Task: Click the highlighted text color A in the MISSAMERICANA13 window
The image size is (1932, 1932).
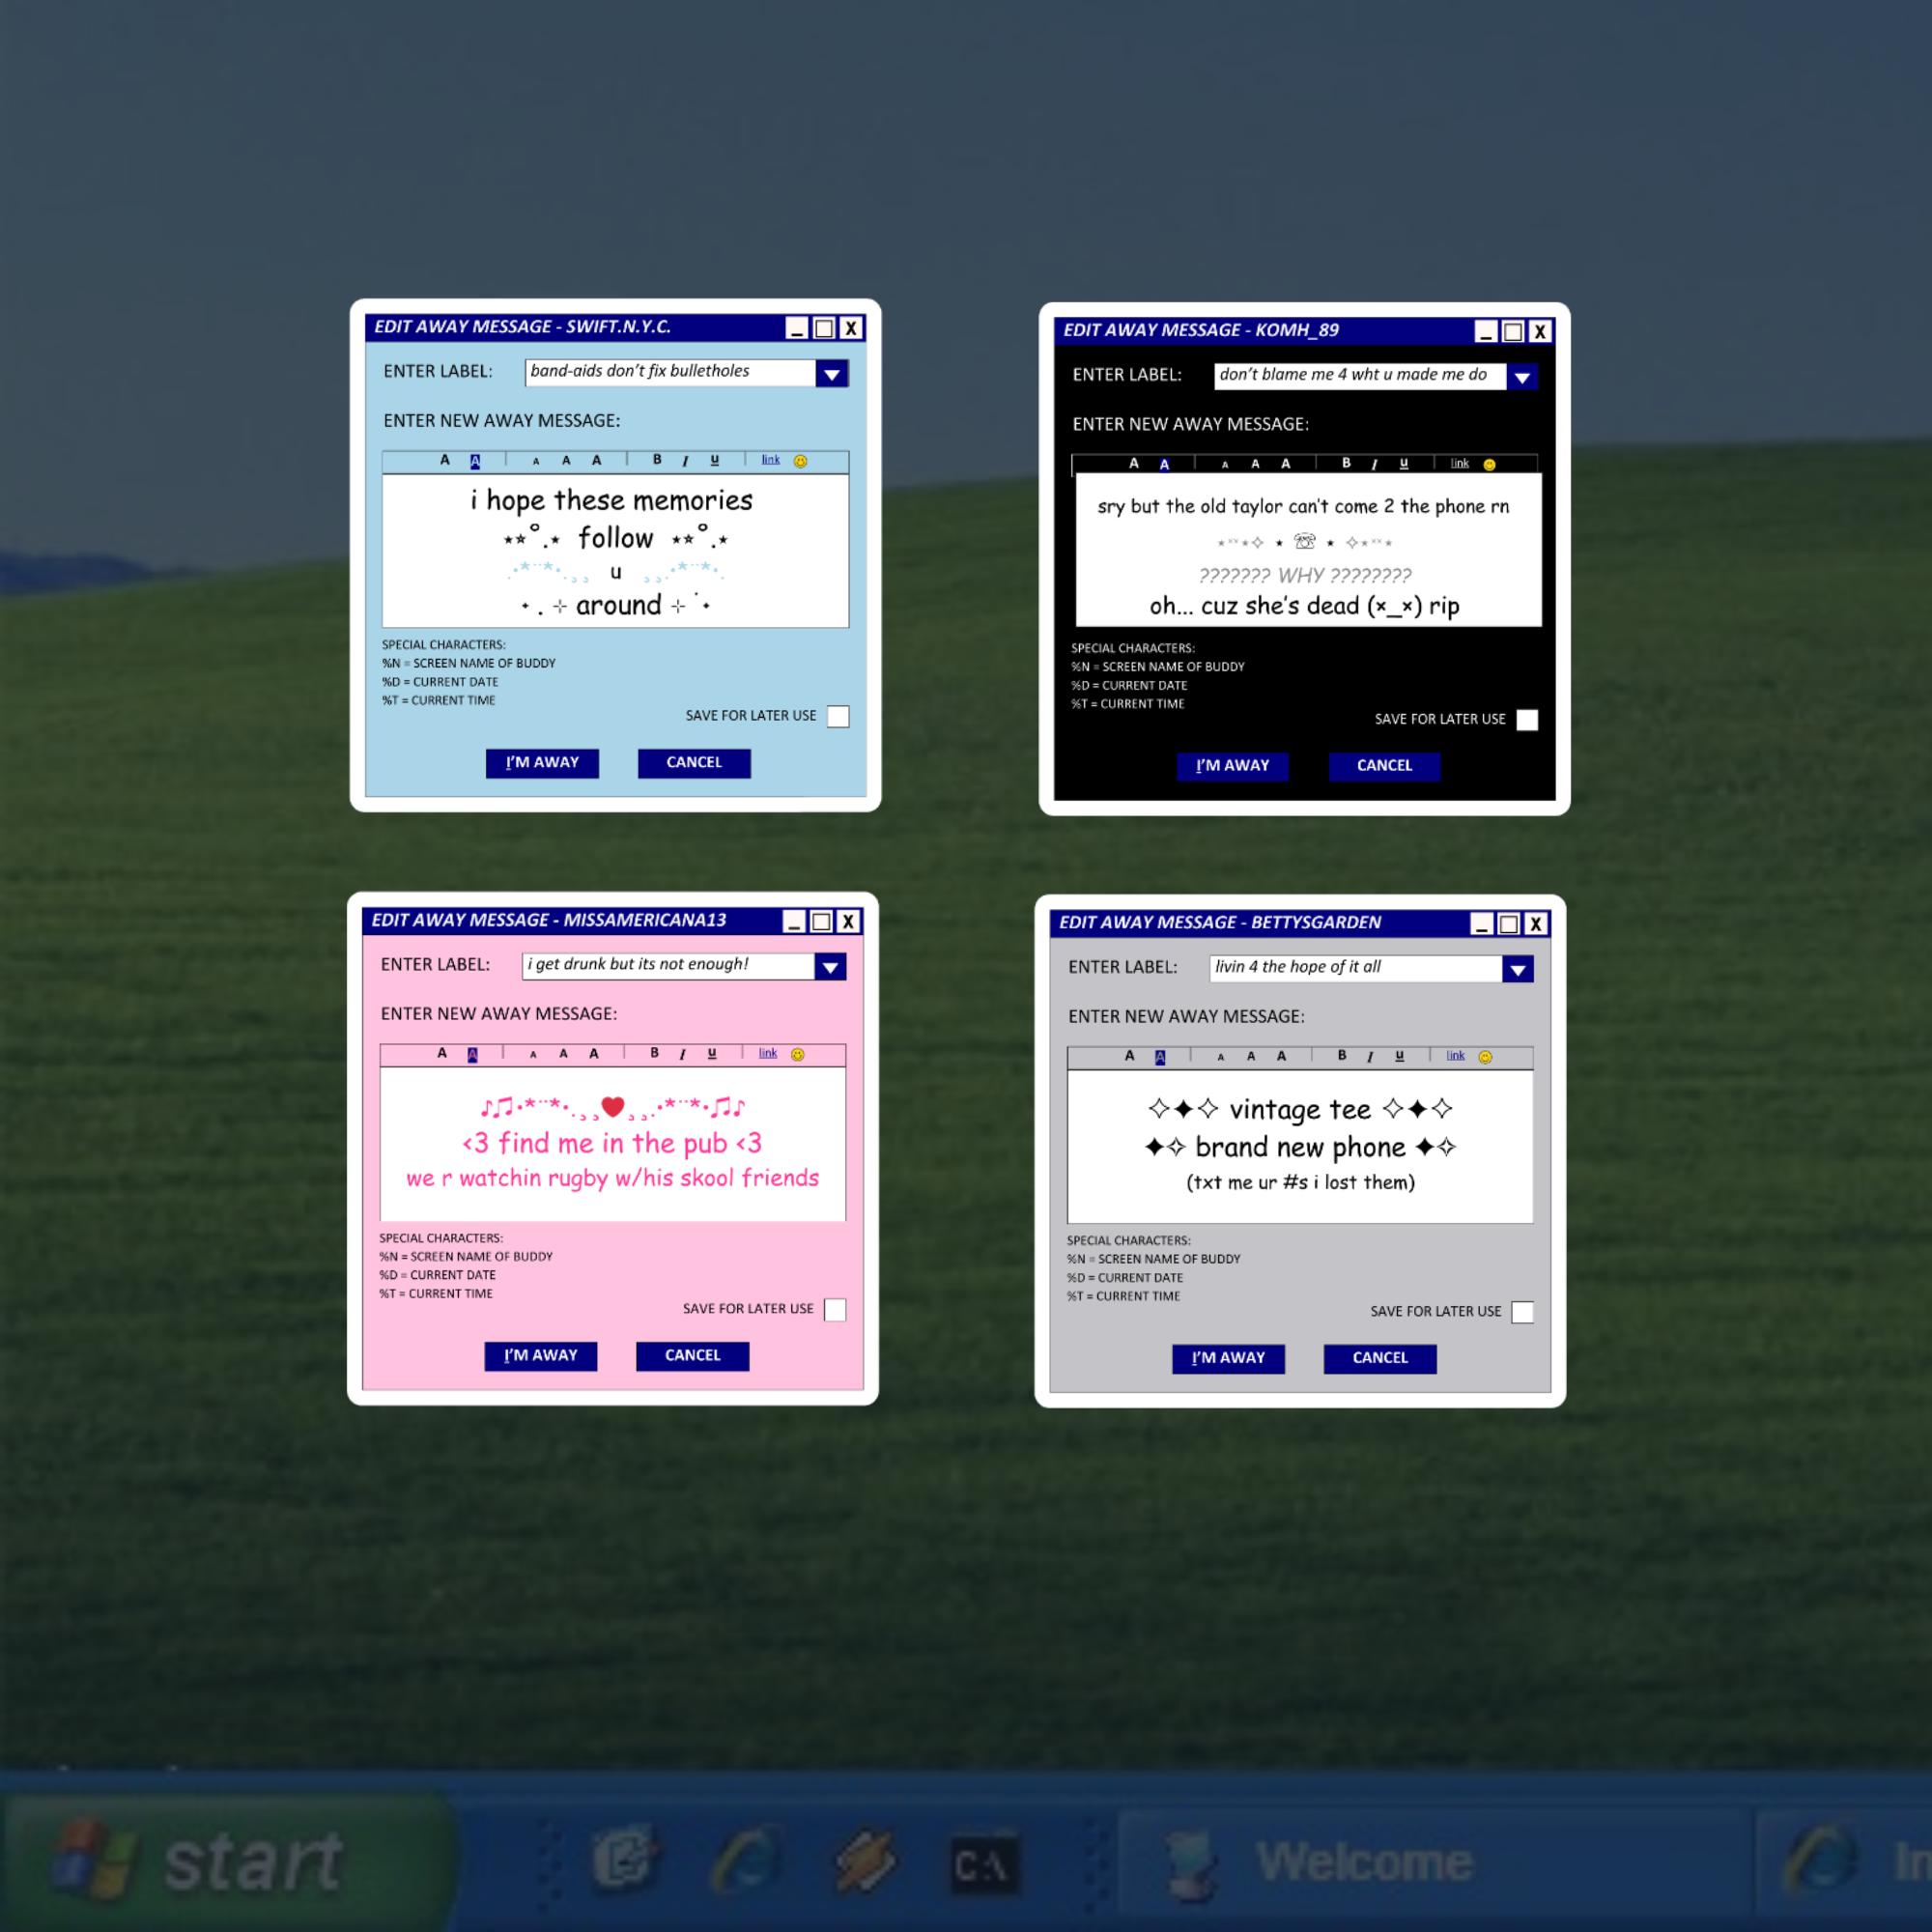Action: [472, 1054]
